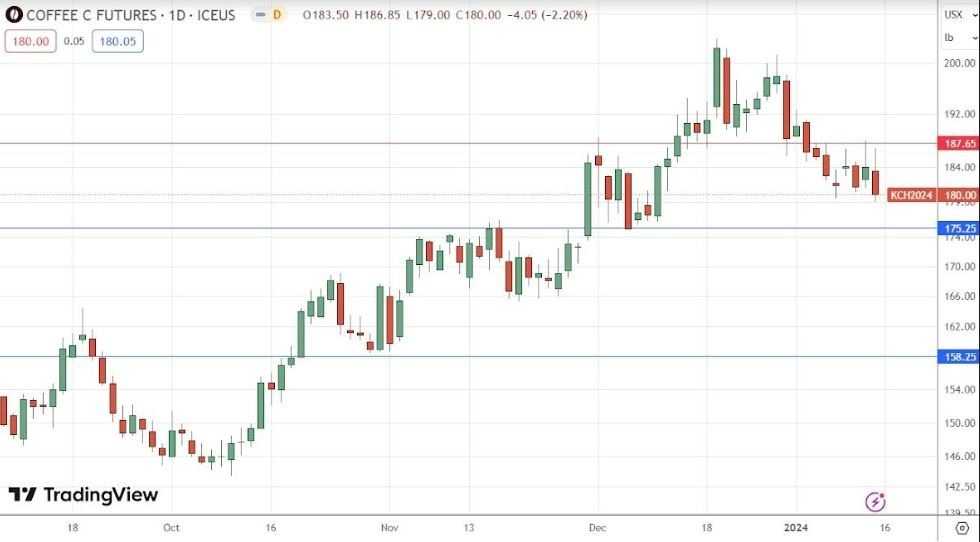Click the lightning bolt flash icon

click(875, 502)
